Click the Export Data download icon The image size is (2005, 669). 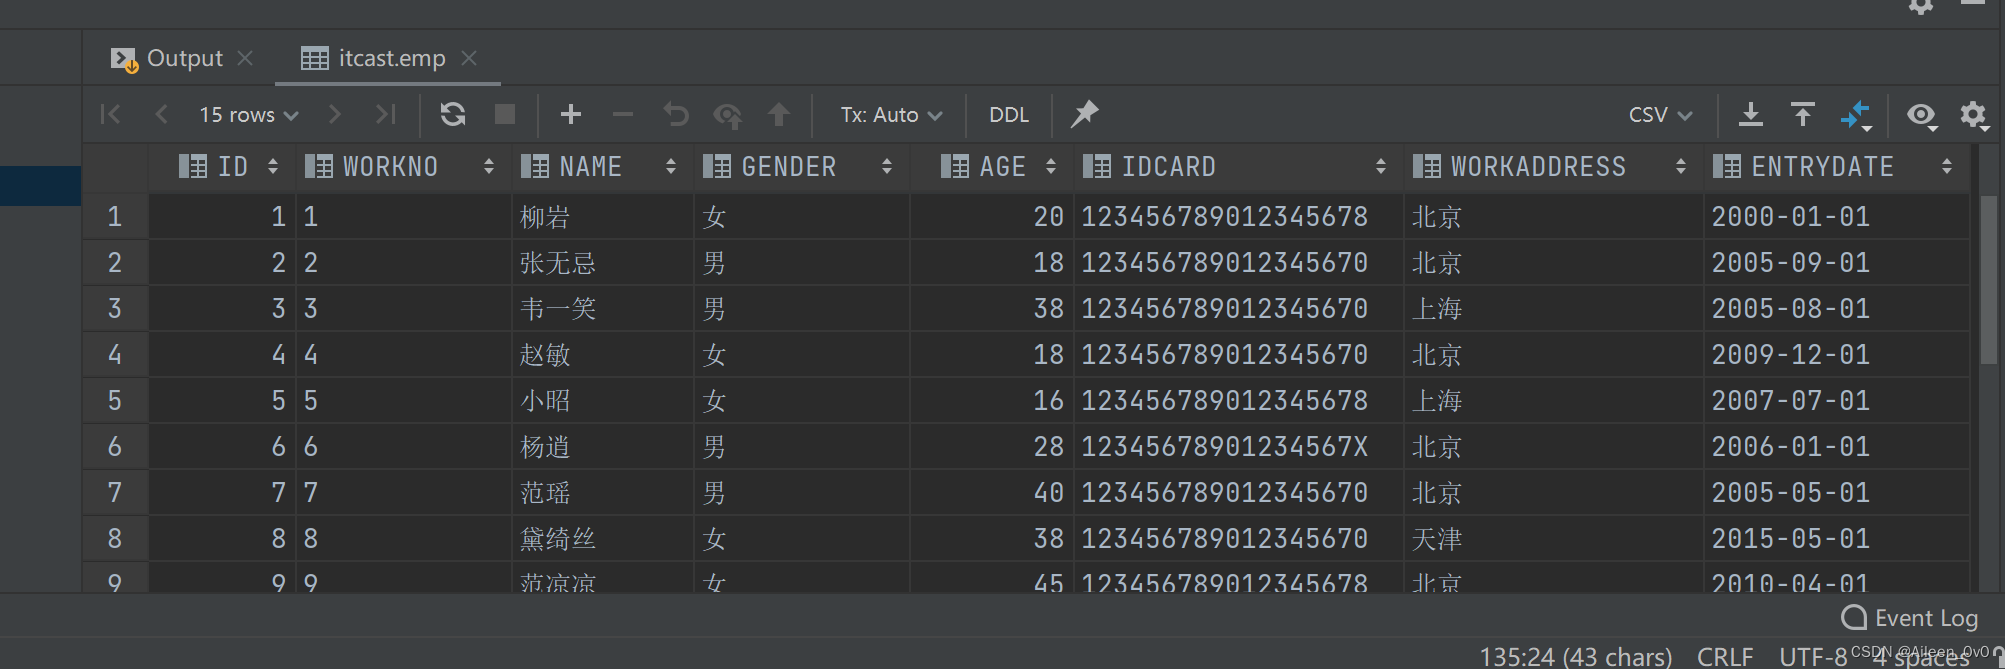(x=1750, y=115)
